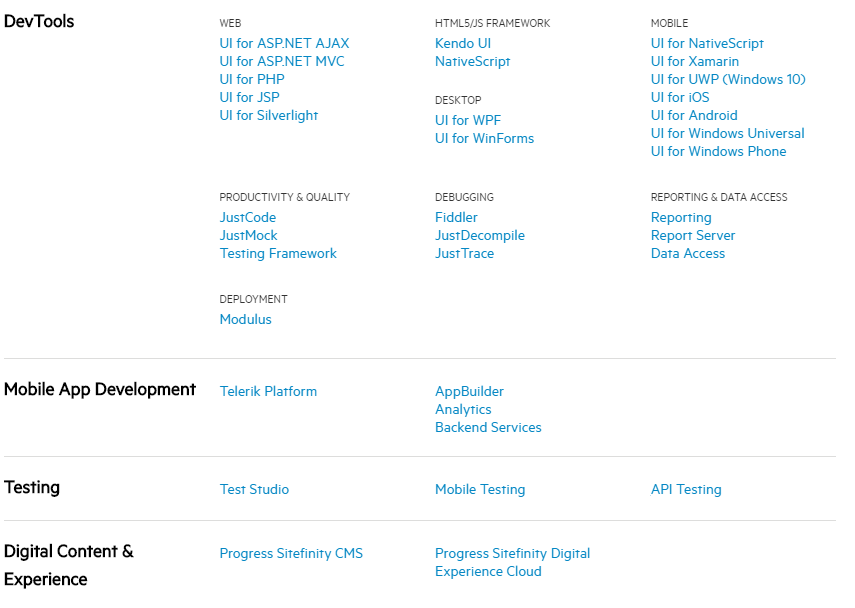Open the Reporting link

[x=681, y=218]
